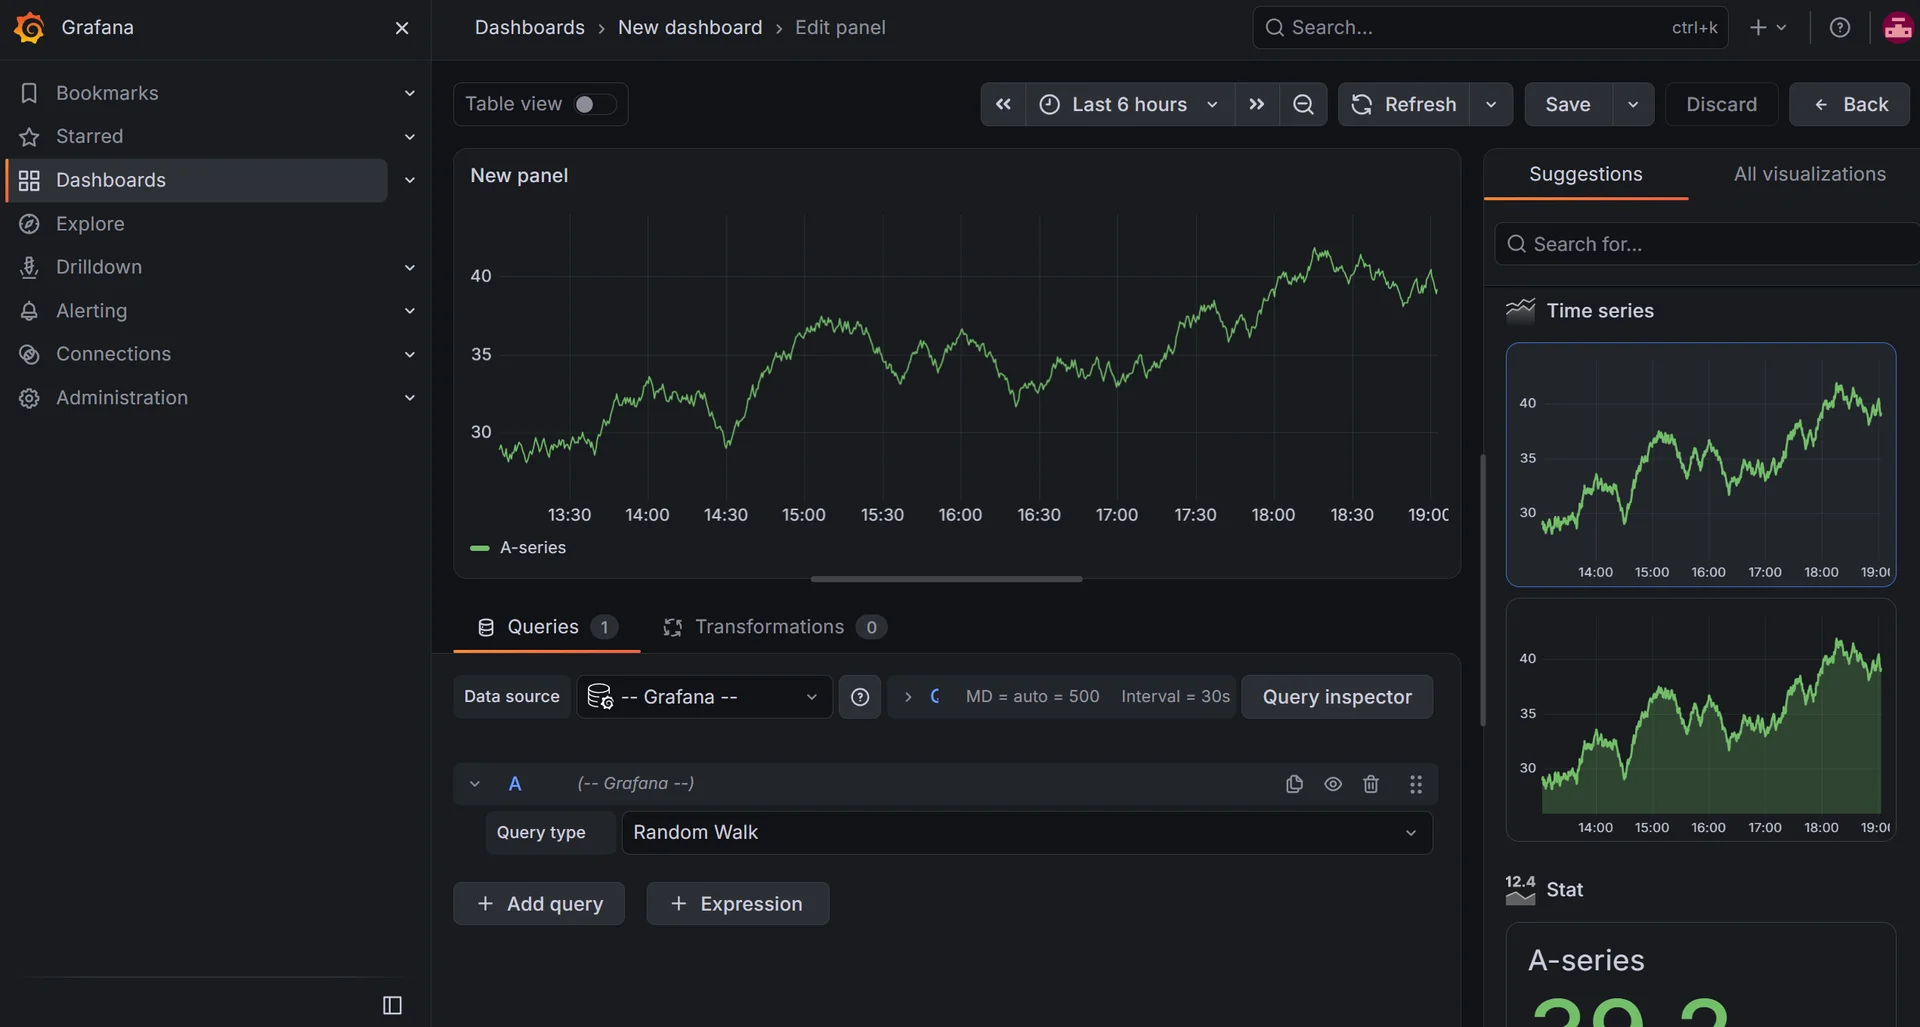Open the Query inspector
This screenshot has height=1027, width=1920.
click(x=1337, y=697)
